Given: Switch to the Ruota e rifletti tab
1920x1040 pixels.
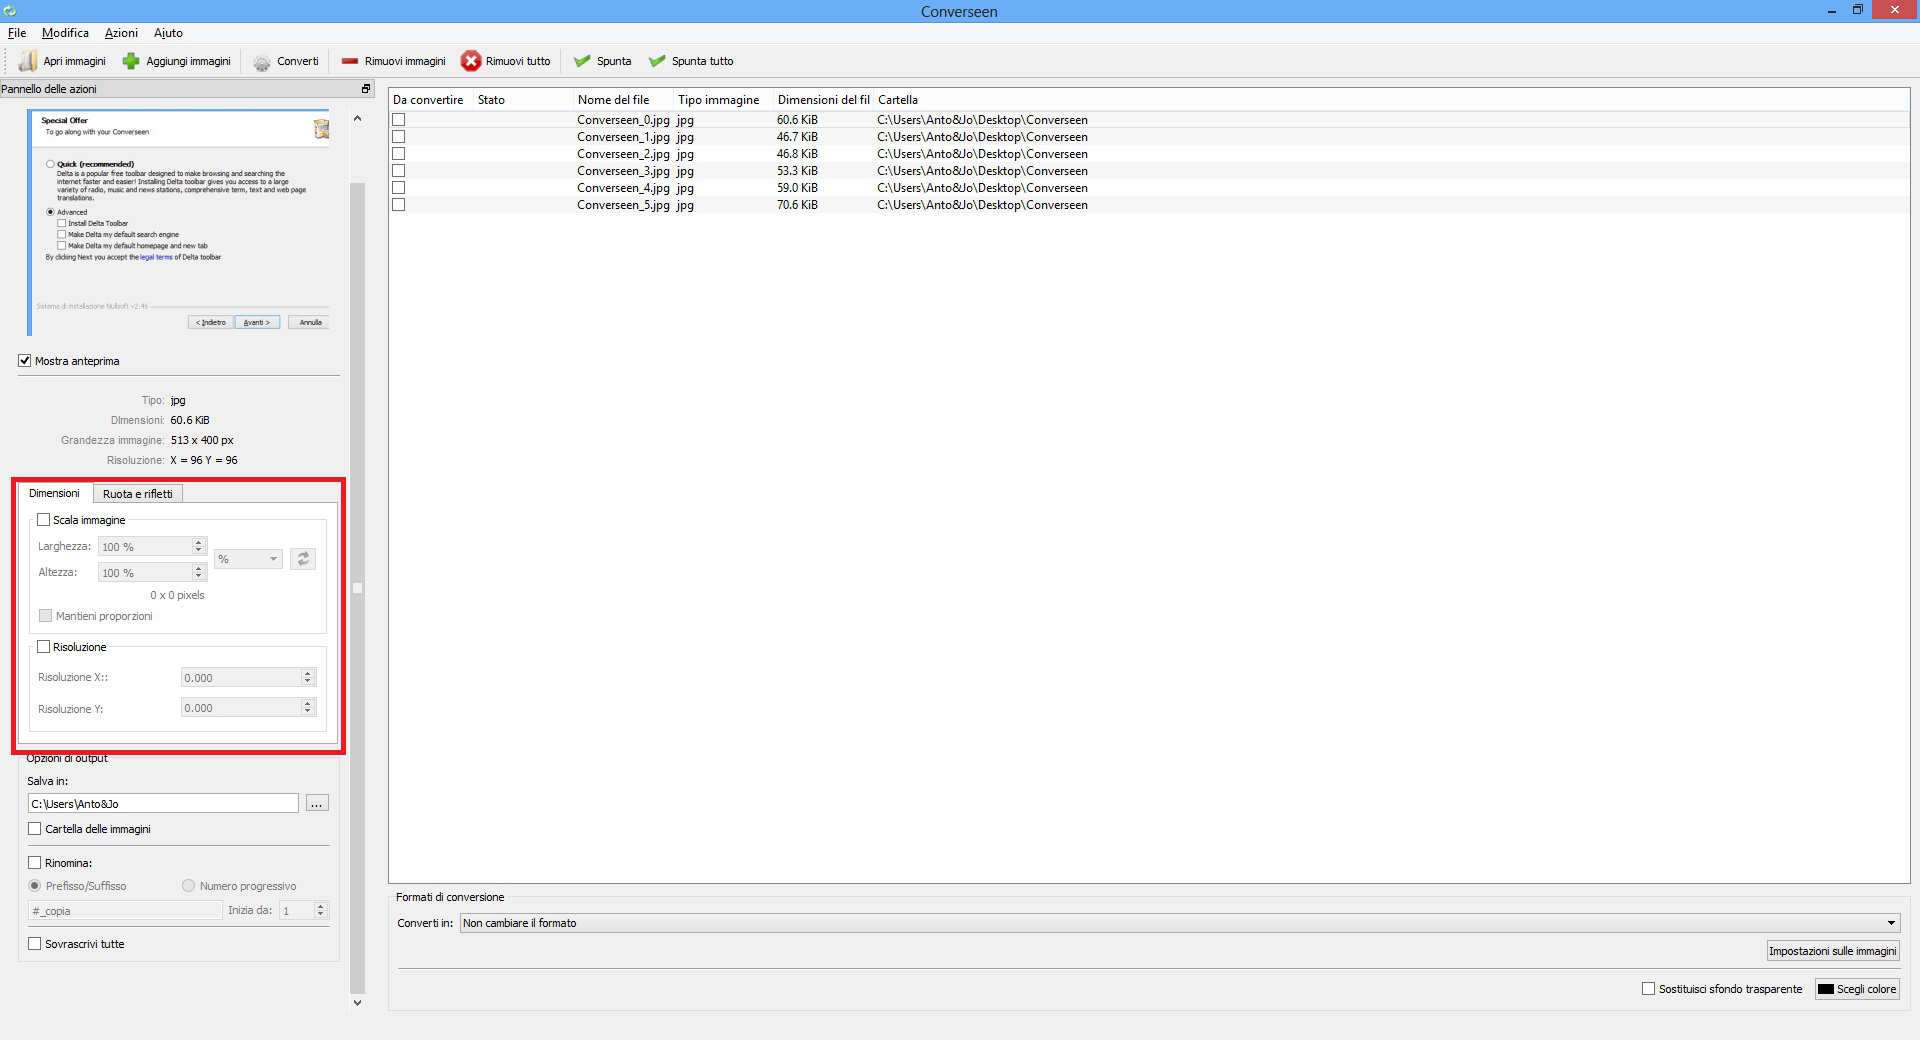Looking at the screenshot, I should pos(138,494).
